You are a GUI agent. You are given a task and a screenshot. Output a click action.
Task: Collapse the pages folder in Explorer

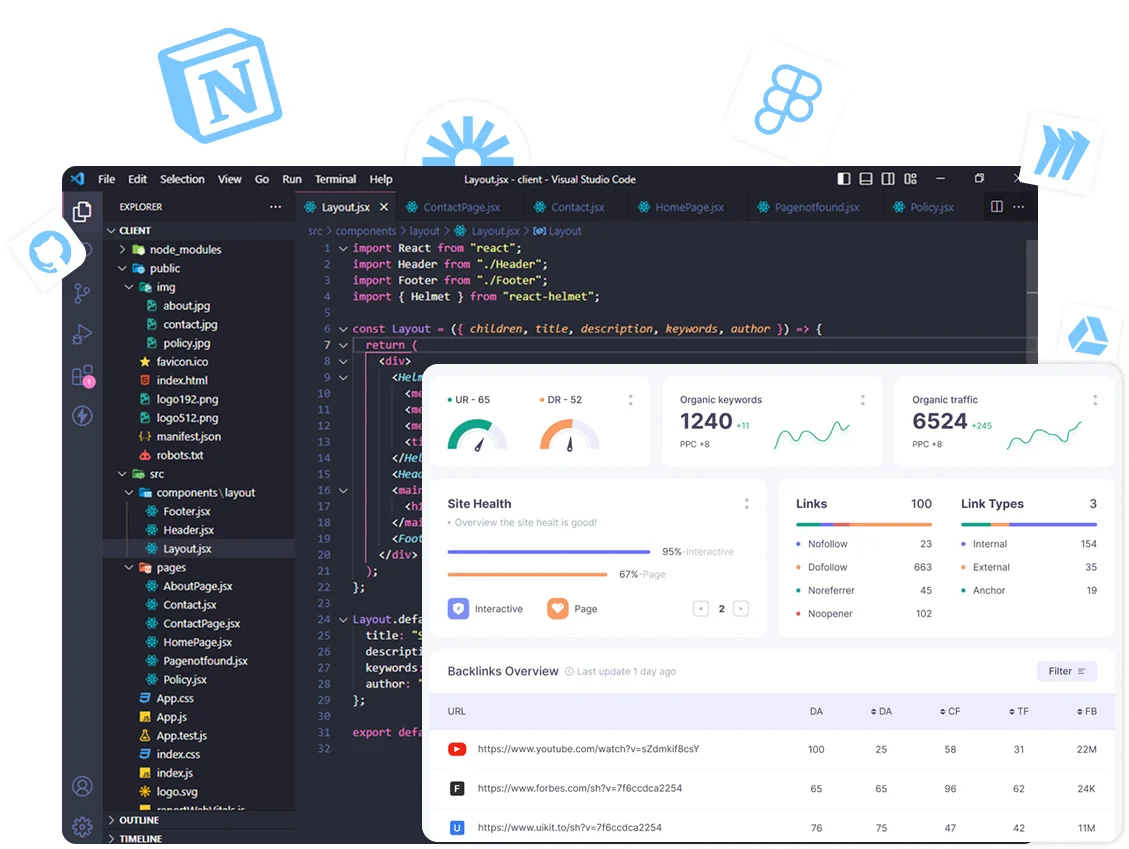[x=171, y=567]
